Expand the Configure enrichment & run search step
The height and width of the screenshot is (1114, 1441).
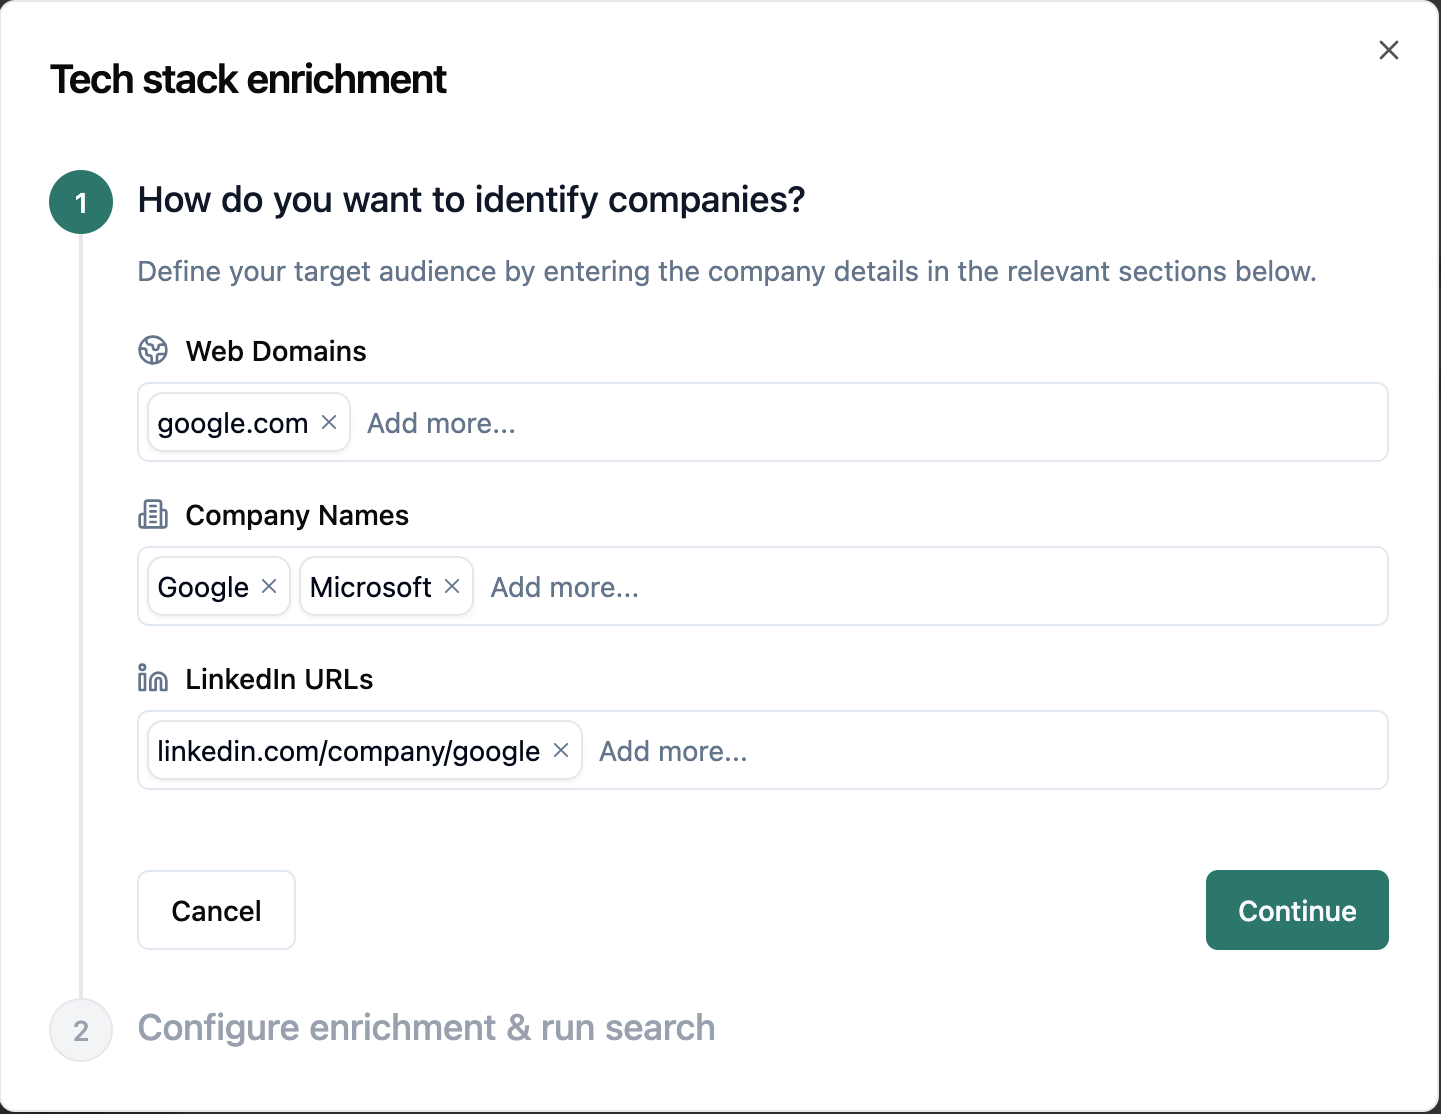coord(426,1028)
